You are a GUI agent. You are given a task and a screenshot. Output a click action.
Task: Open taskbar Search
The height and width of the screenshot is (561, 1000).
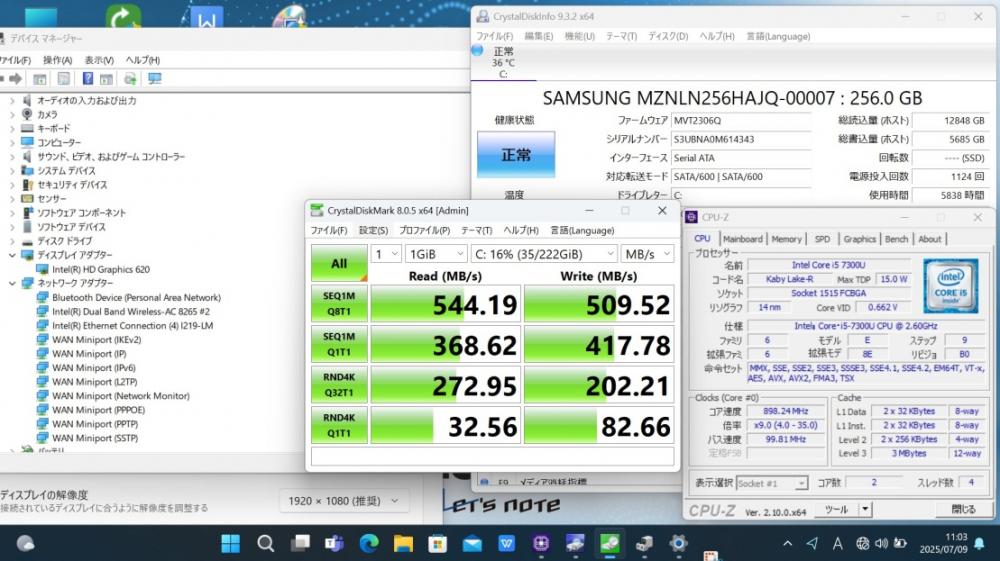(265, 543)
